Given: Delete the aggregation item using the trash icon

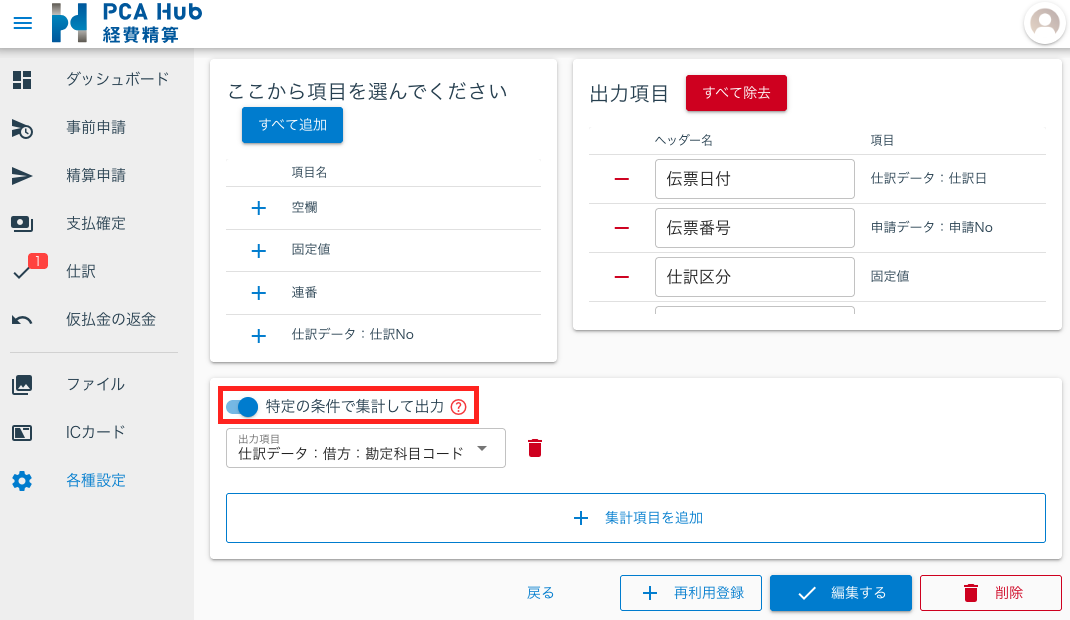Looking at the screenshot, I should point(535,448).
